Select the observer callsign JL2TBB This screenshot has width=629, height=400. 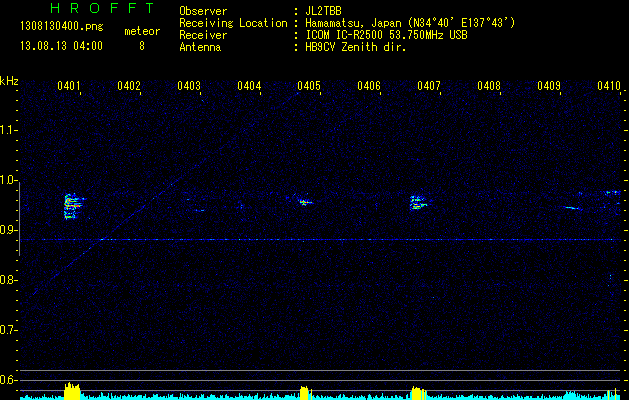324,11
